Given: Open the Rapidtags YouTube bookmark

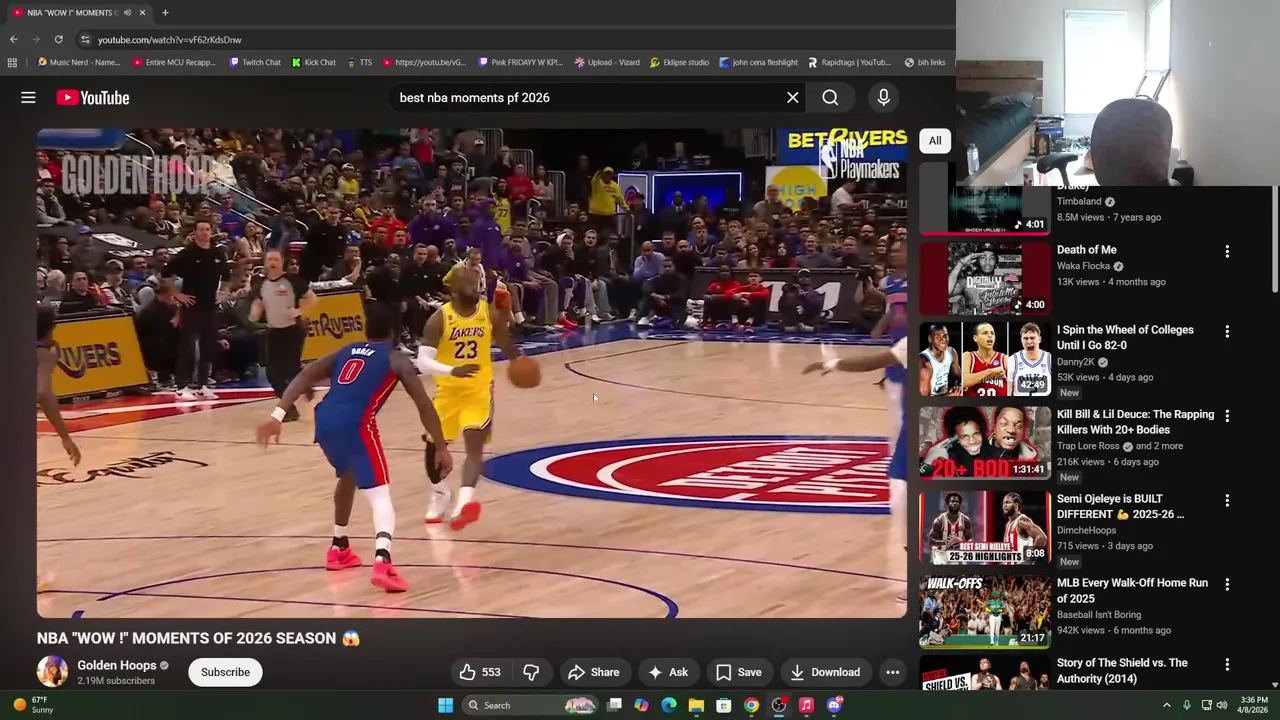Looking at the screenshot, I should (x=848, y=62).
